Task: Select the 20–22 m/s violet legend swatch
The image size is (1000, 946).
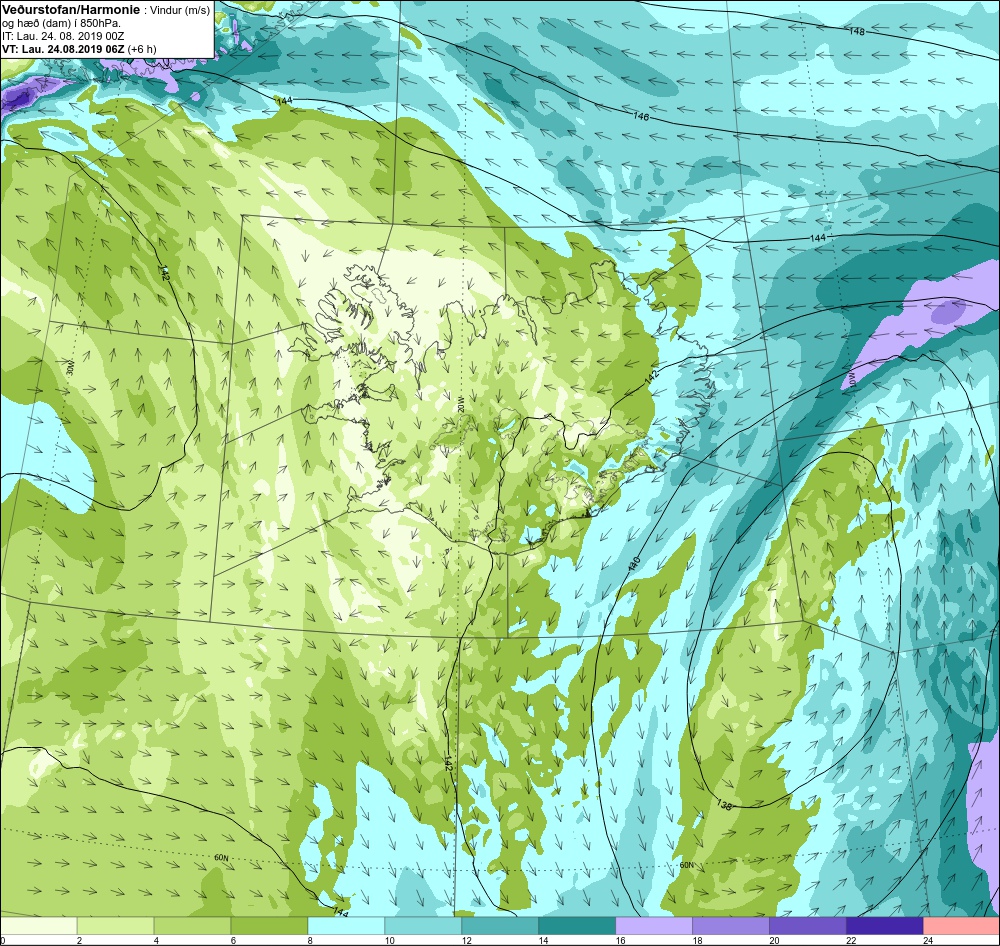Action: [807, 926]
